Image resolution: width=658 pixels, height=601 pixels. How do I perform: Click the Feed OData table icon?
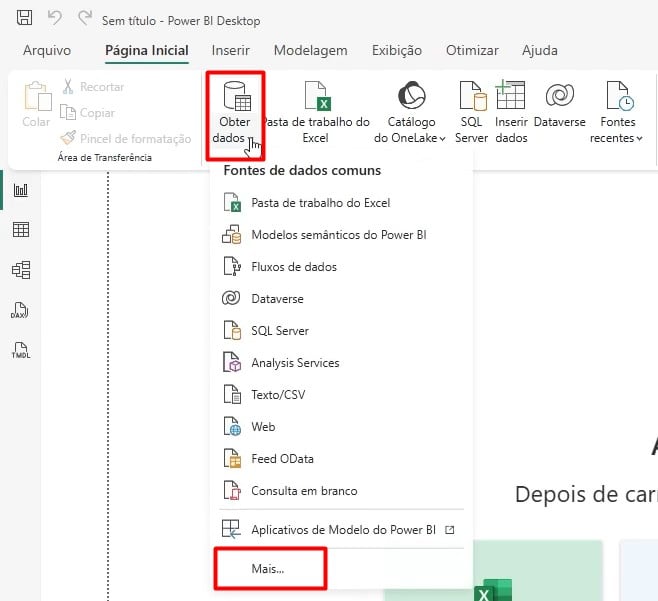point(232,458)
